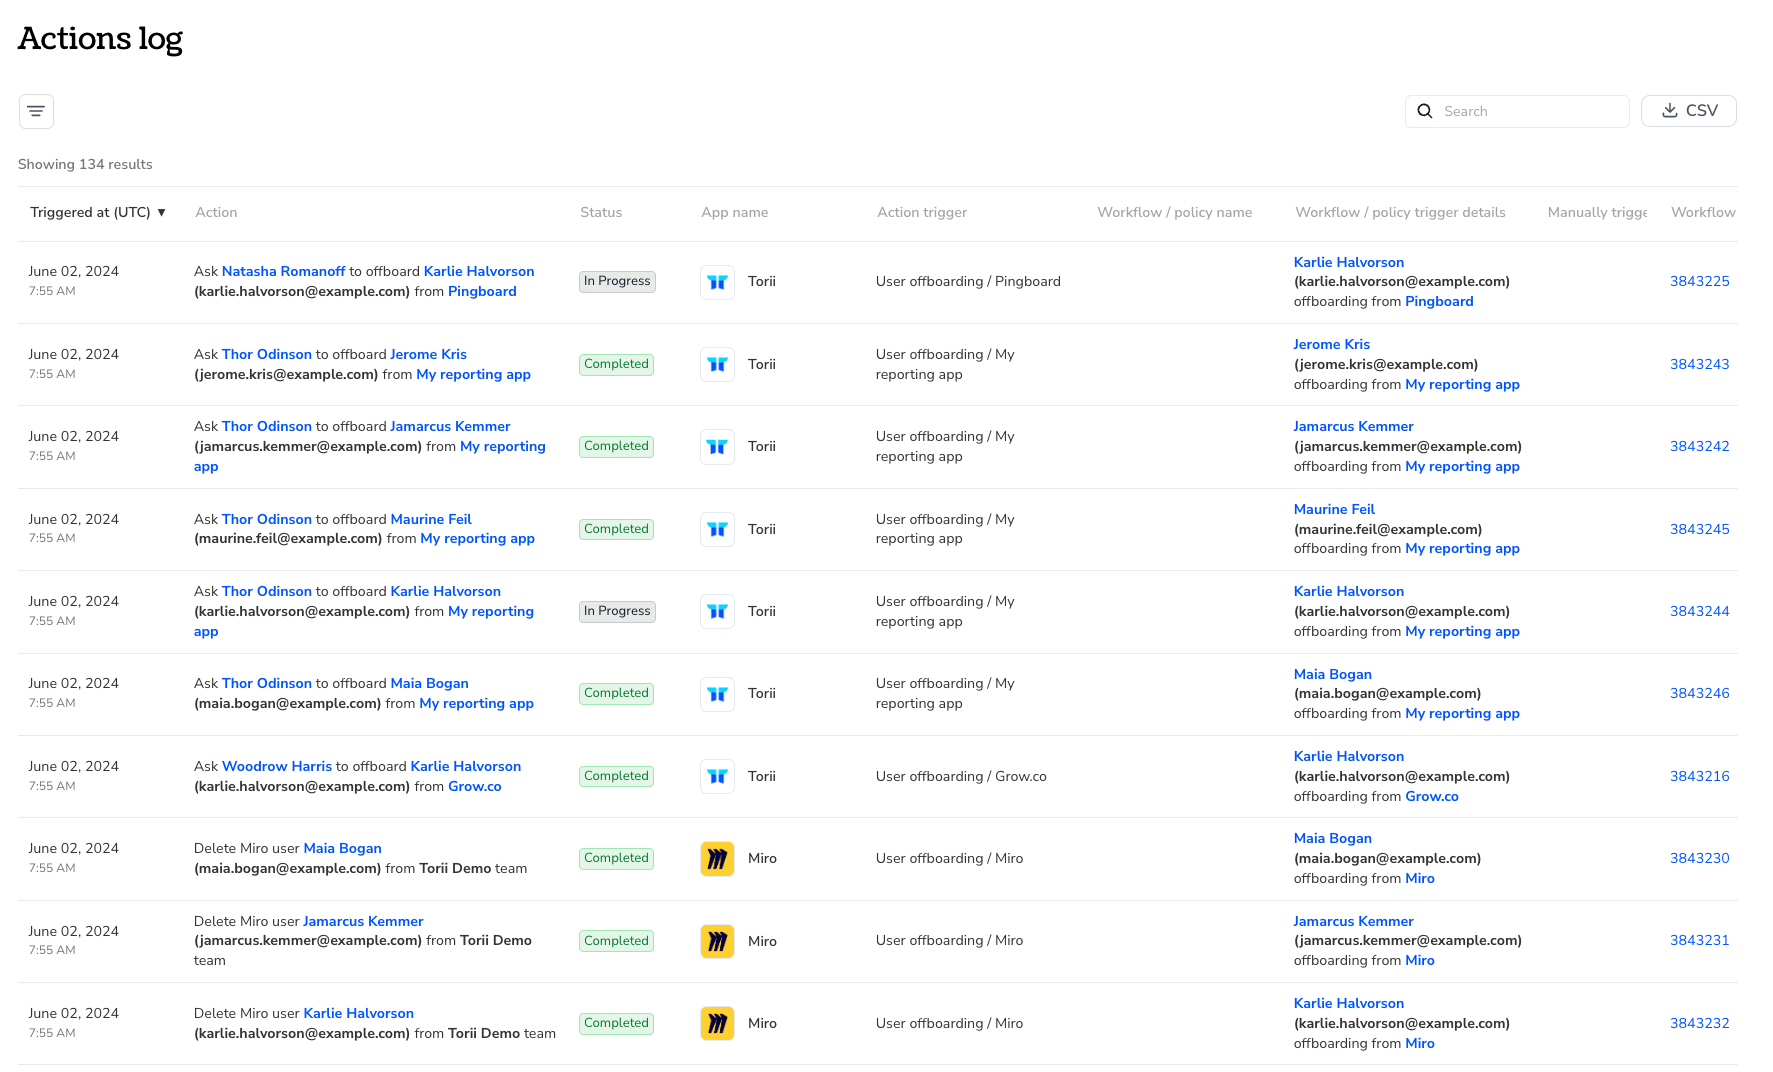Click the App name column header
This screenshot has height=1072, width=1773.
pyautogui.click(x=735, y=212)
